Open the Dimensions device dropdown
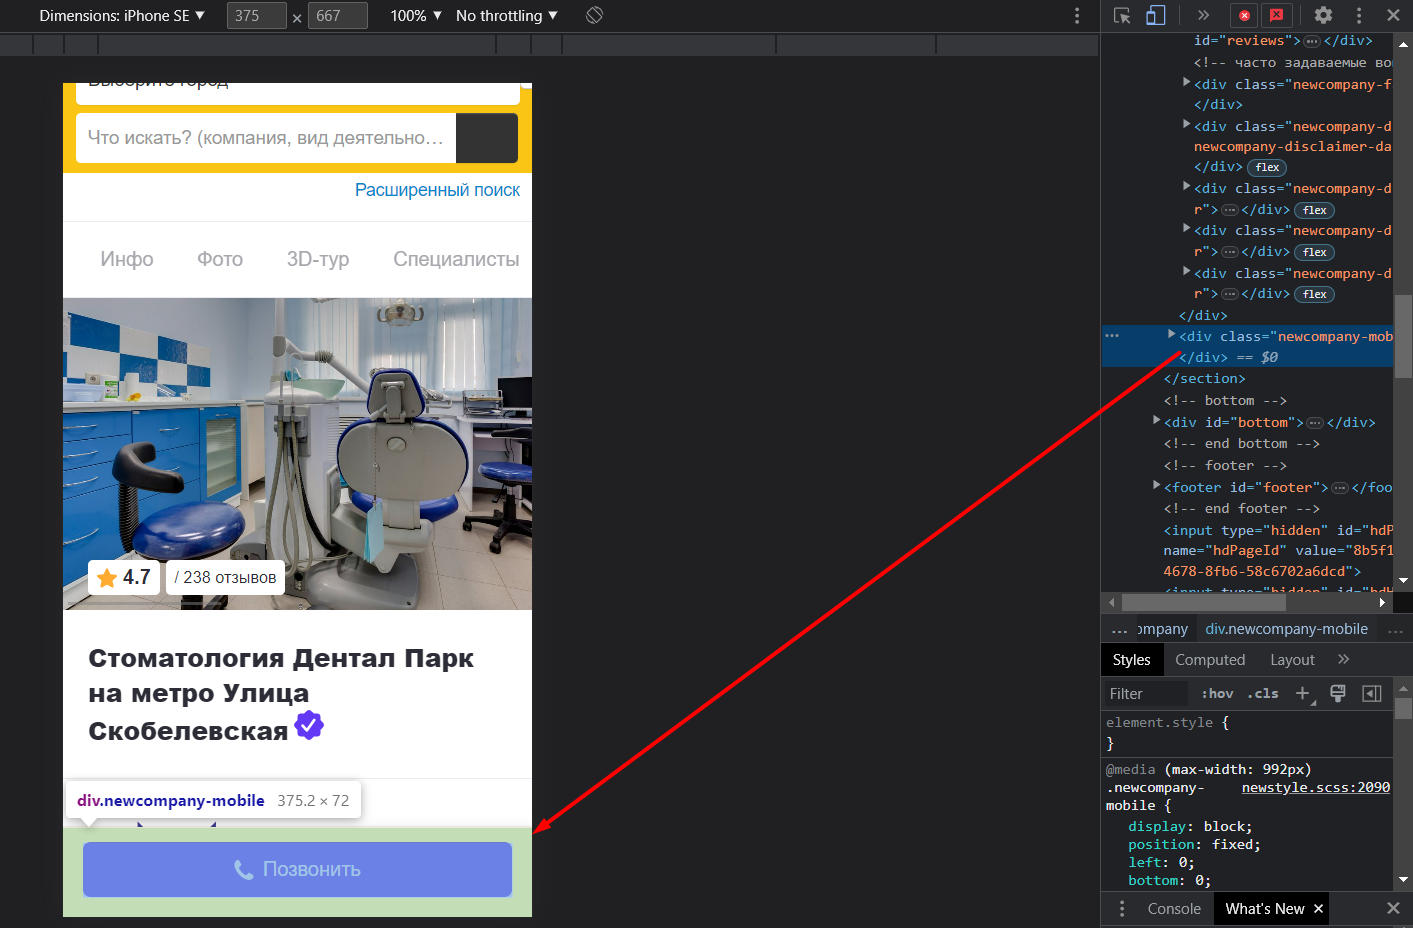Image resolution: width=1413 pixels, height=928 pixels. click(122, 15)
